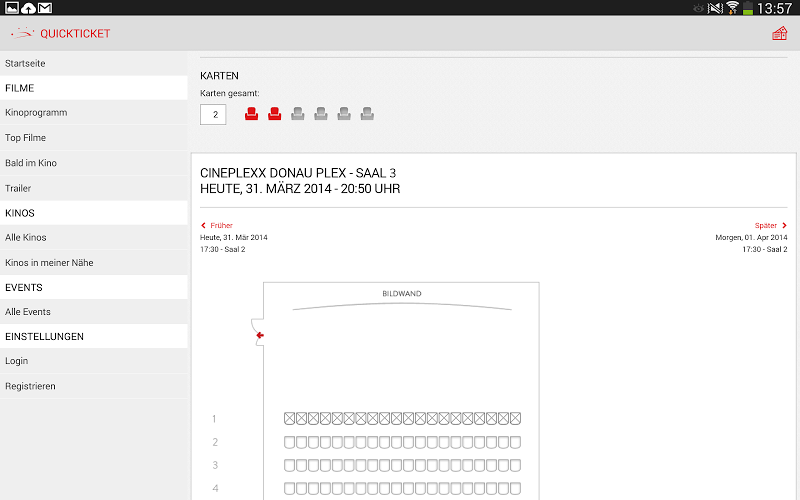Screen dimensions: 800x500
Task: Select the first seat in row 2
Action: pos(289,442)
